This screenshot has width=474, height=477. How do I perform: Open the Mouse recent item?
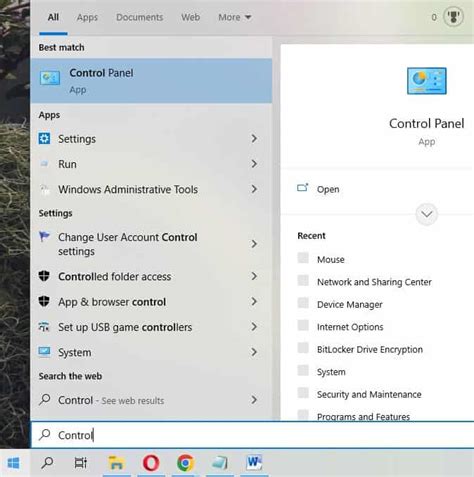(x=331, y=259)
